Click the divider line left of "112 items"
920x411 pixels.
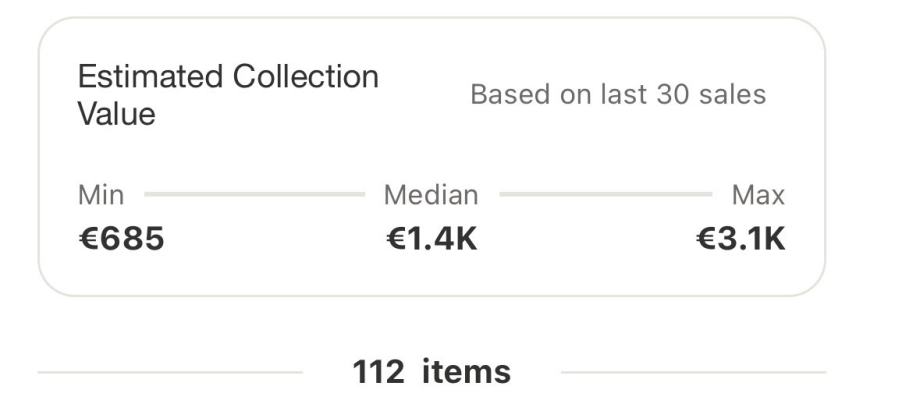pos(170,372)
